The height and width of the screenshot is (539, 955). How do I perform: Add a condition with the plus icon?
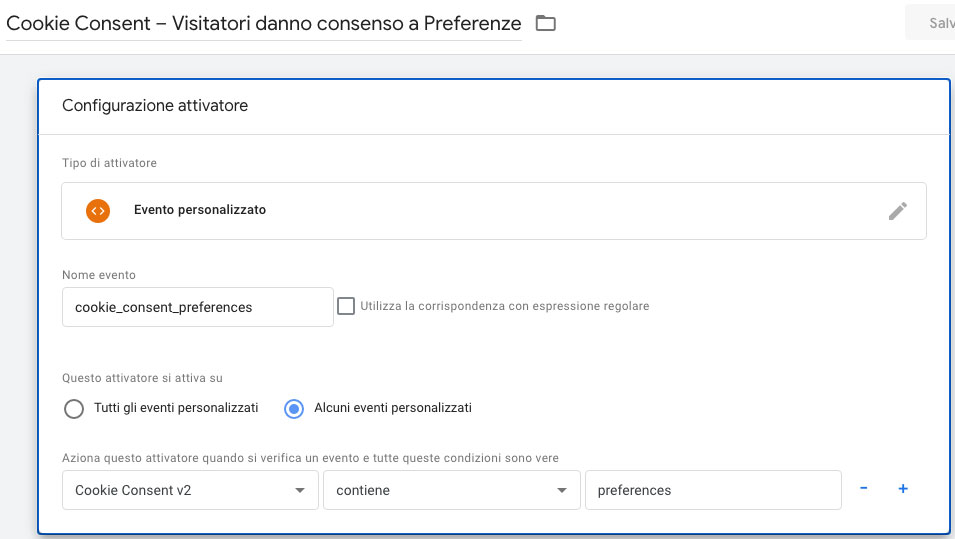(903, 488)
